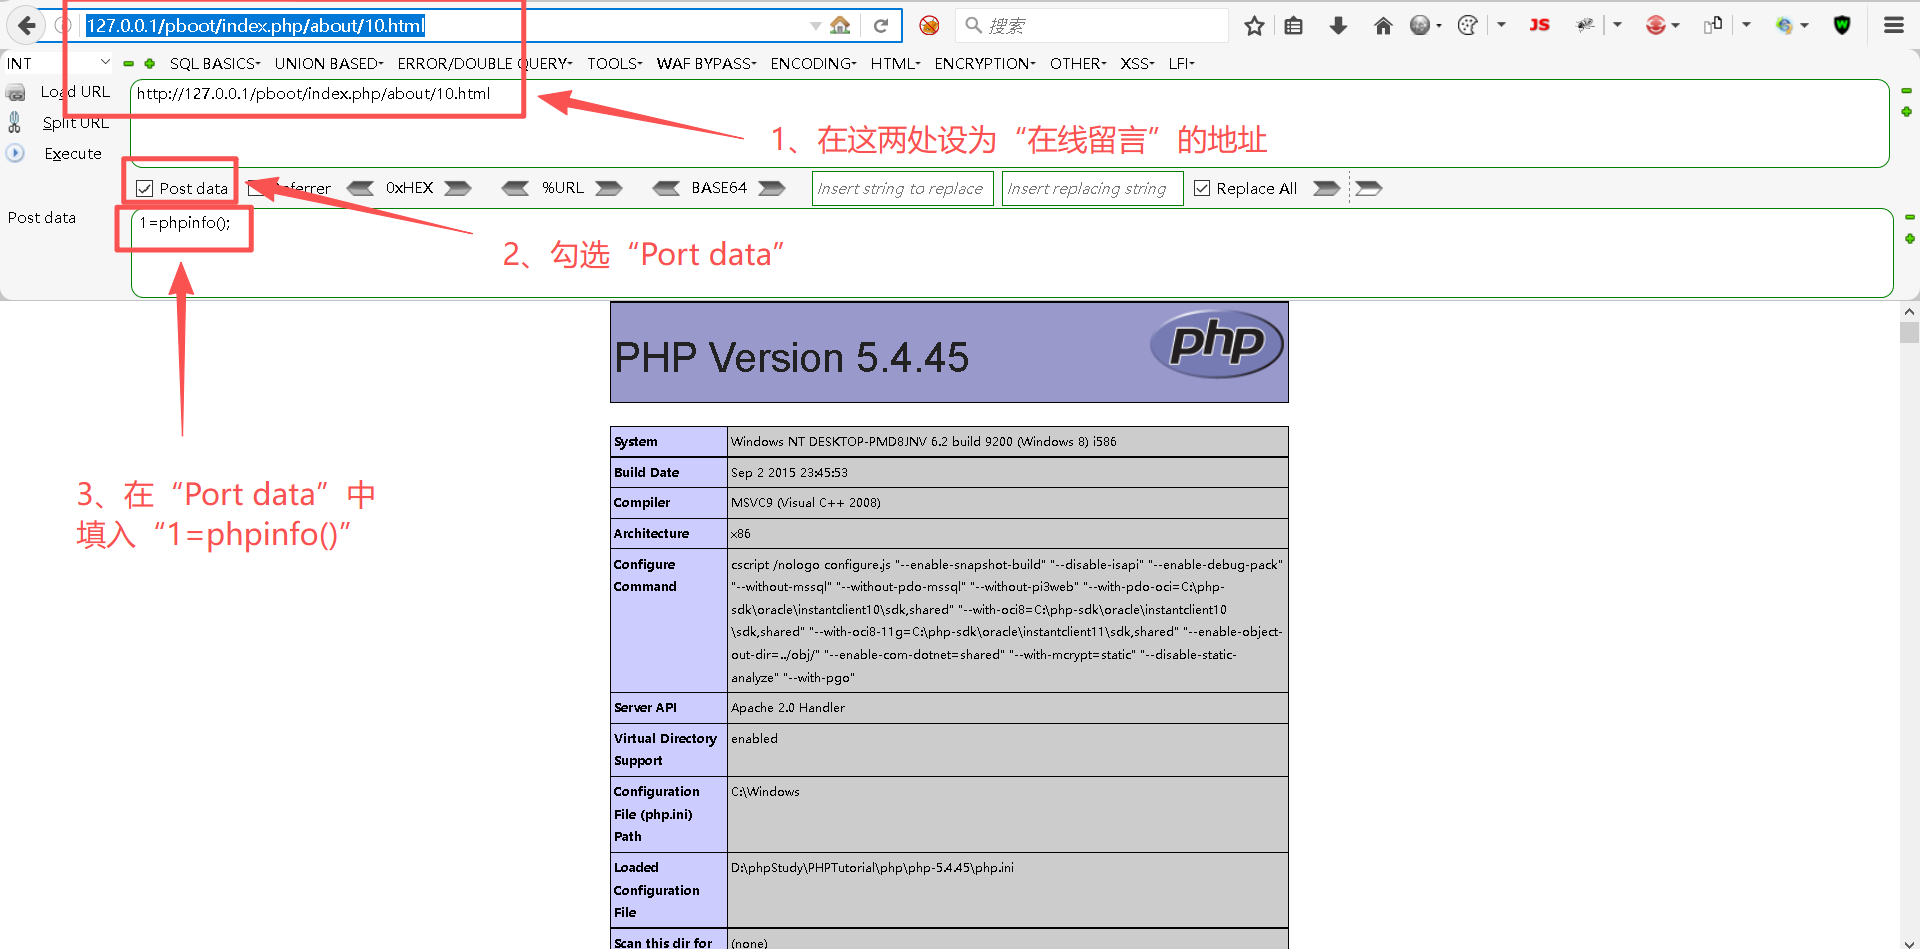1920x949 pixels.
Task: Open dropdown arrow after devices sync icon
Action: tap(1746, 25)
